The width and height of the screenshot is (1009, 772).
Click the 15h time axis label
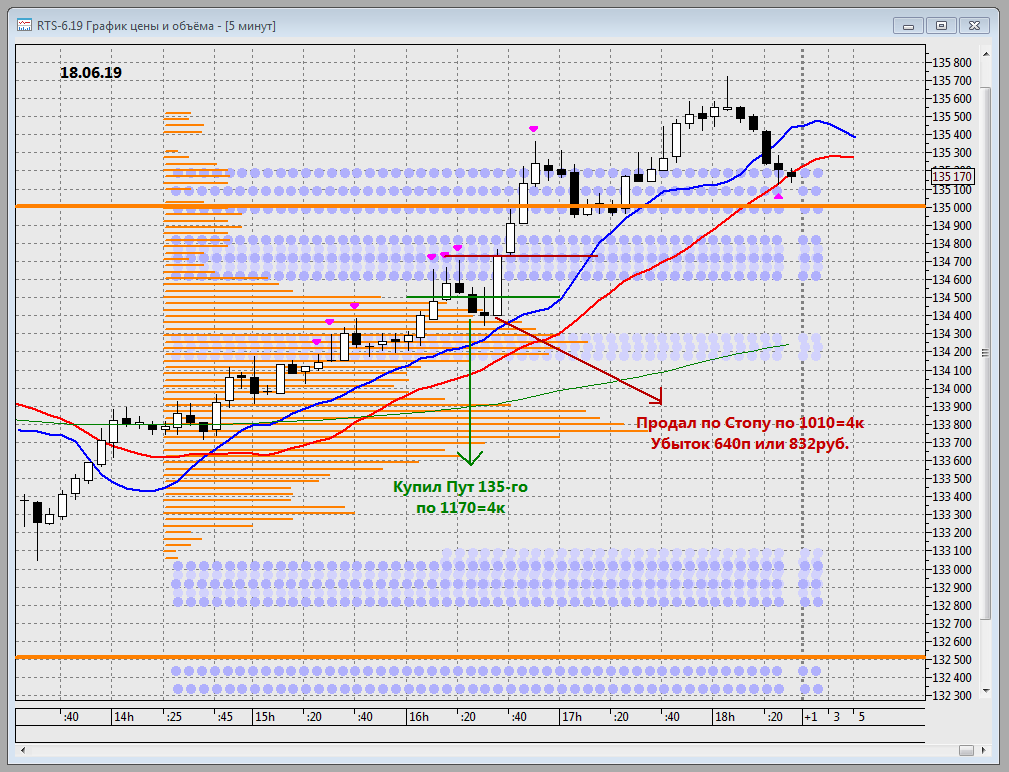click(264, 717)
